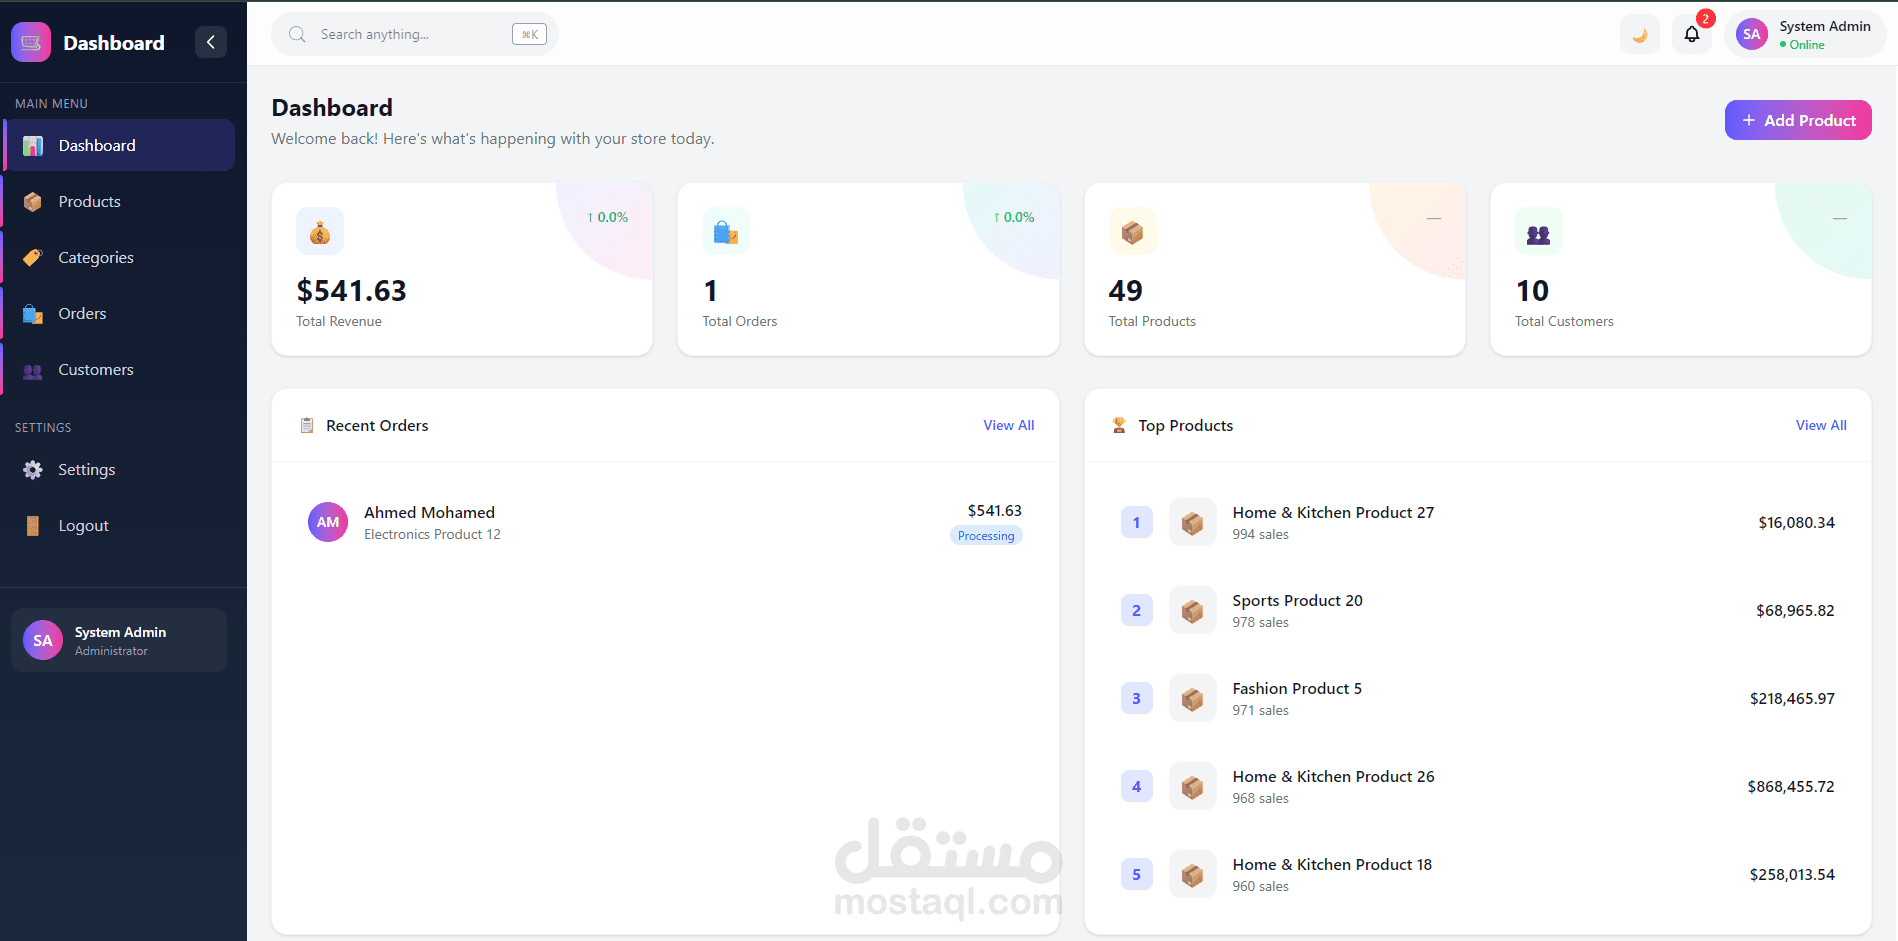
Task: Click the Total Customers people icon
Action: 1539,232
